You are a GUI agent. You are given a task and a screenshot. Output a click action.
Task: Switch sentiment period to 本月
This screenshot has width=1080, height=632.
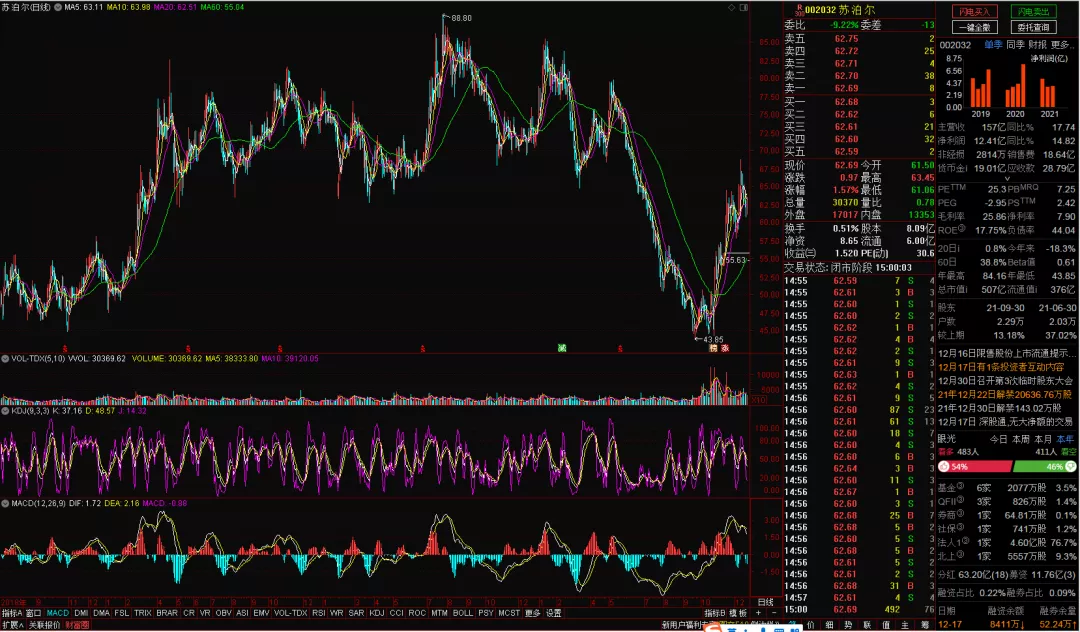(1043, 438)
